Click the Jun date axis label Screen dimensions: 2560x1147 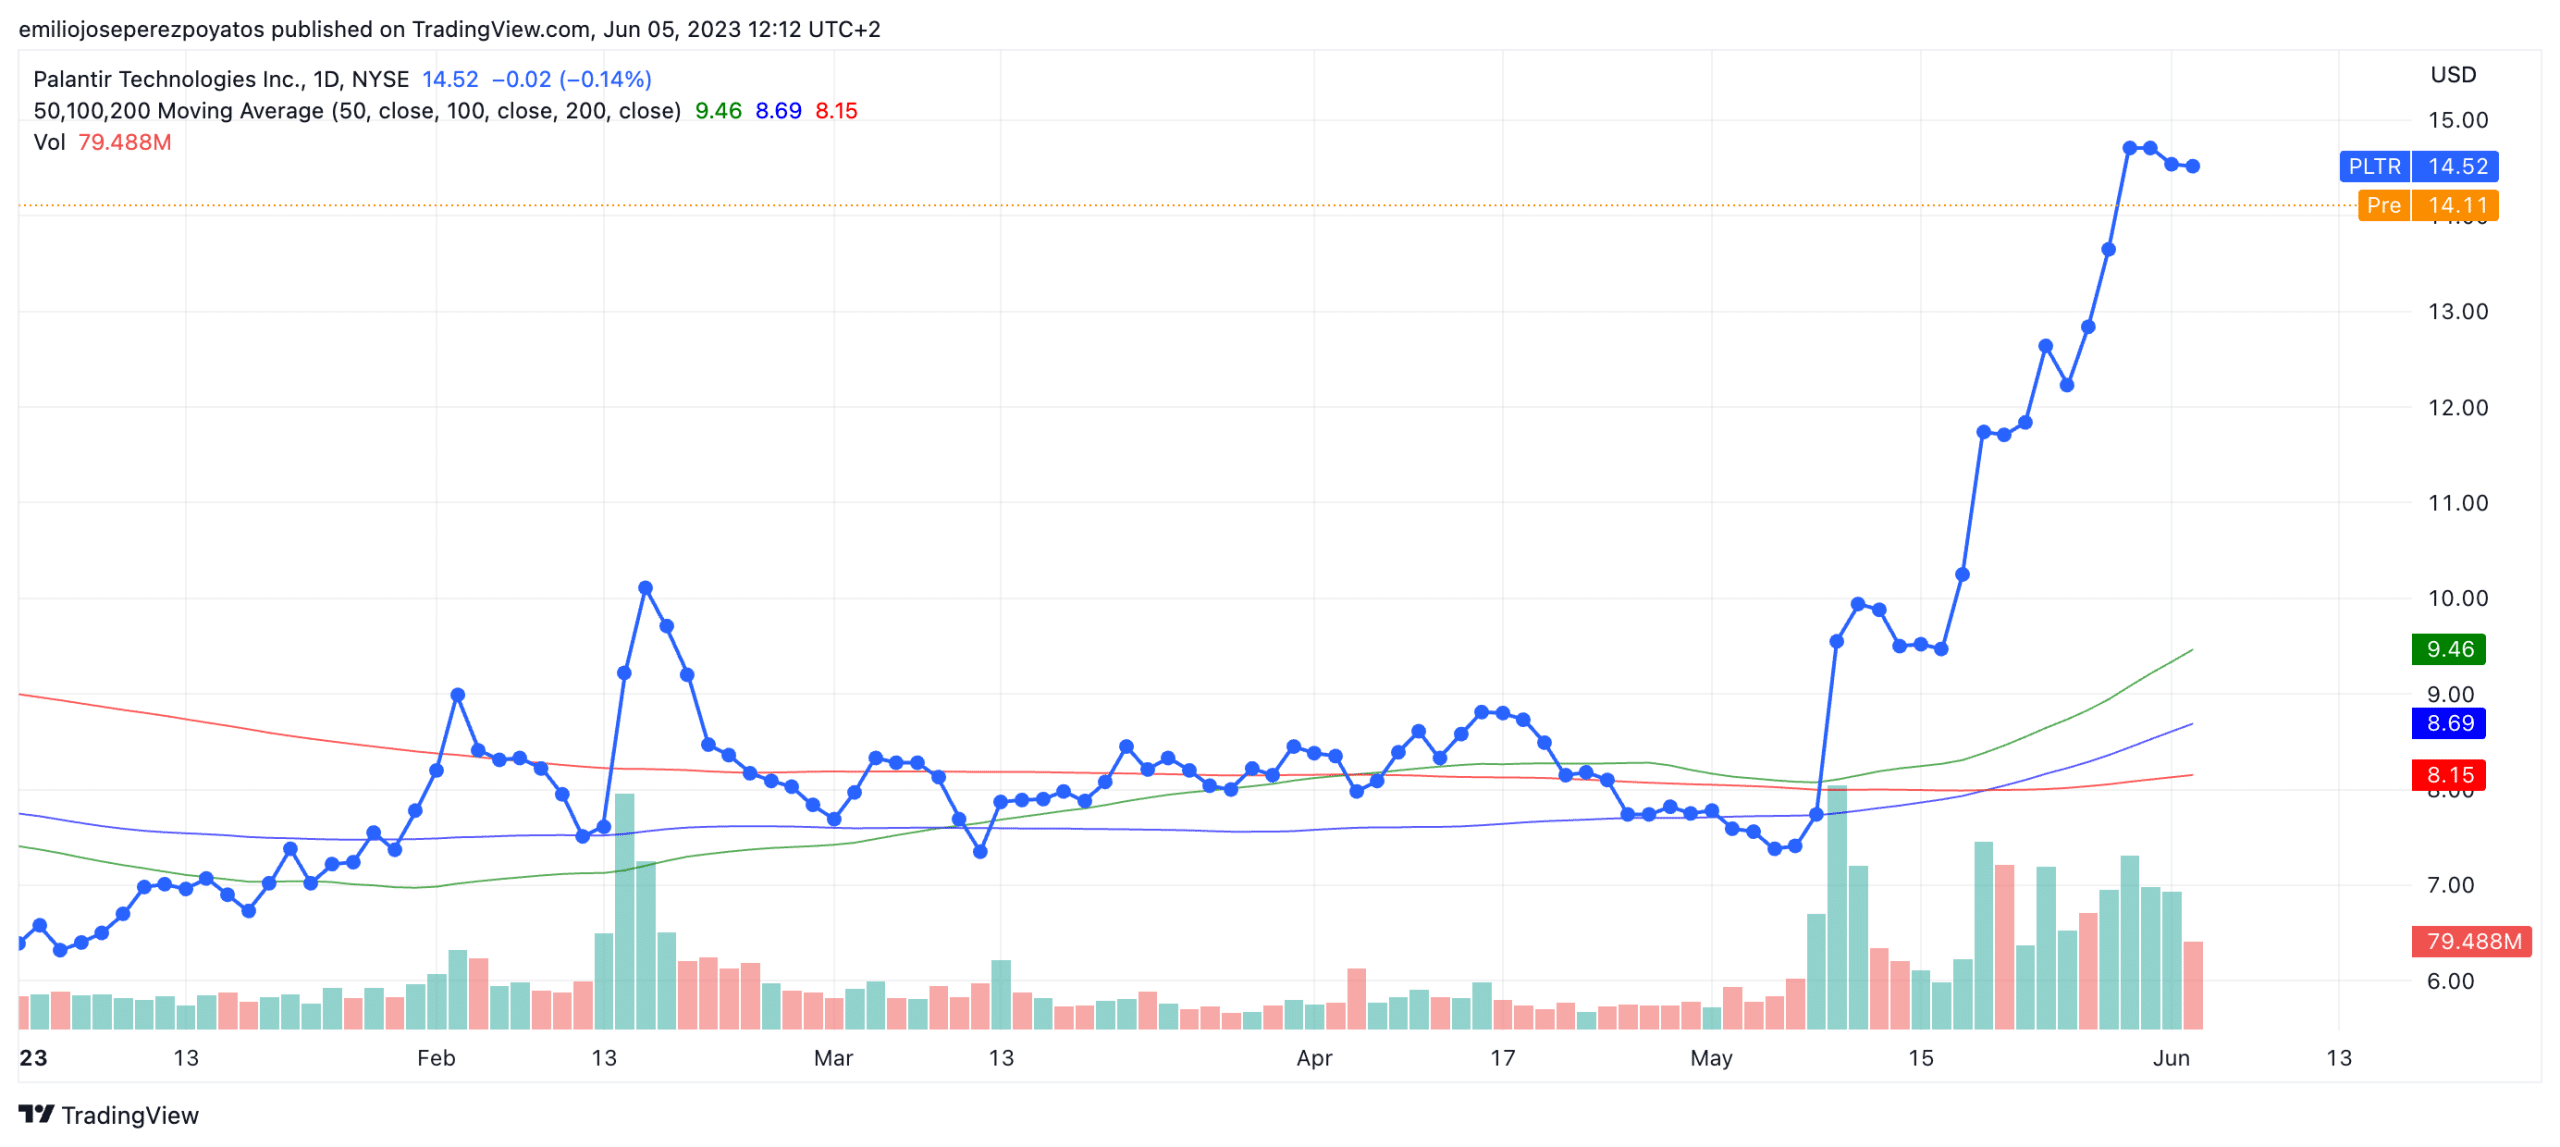[x=2171, y=1058]
